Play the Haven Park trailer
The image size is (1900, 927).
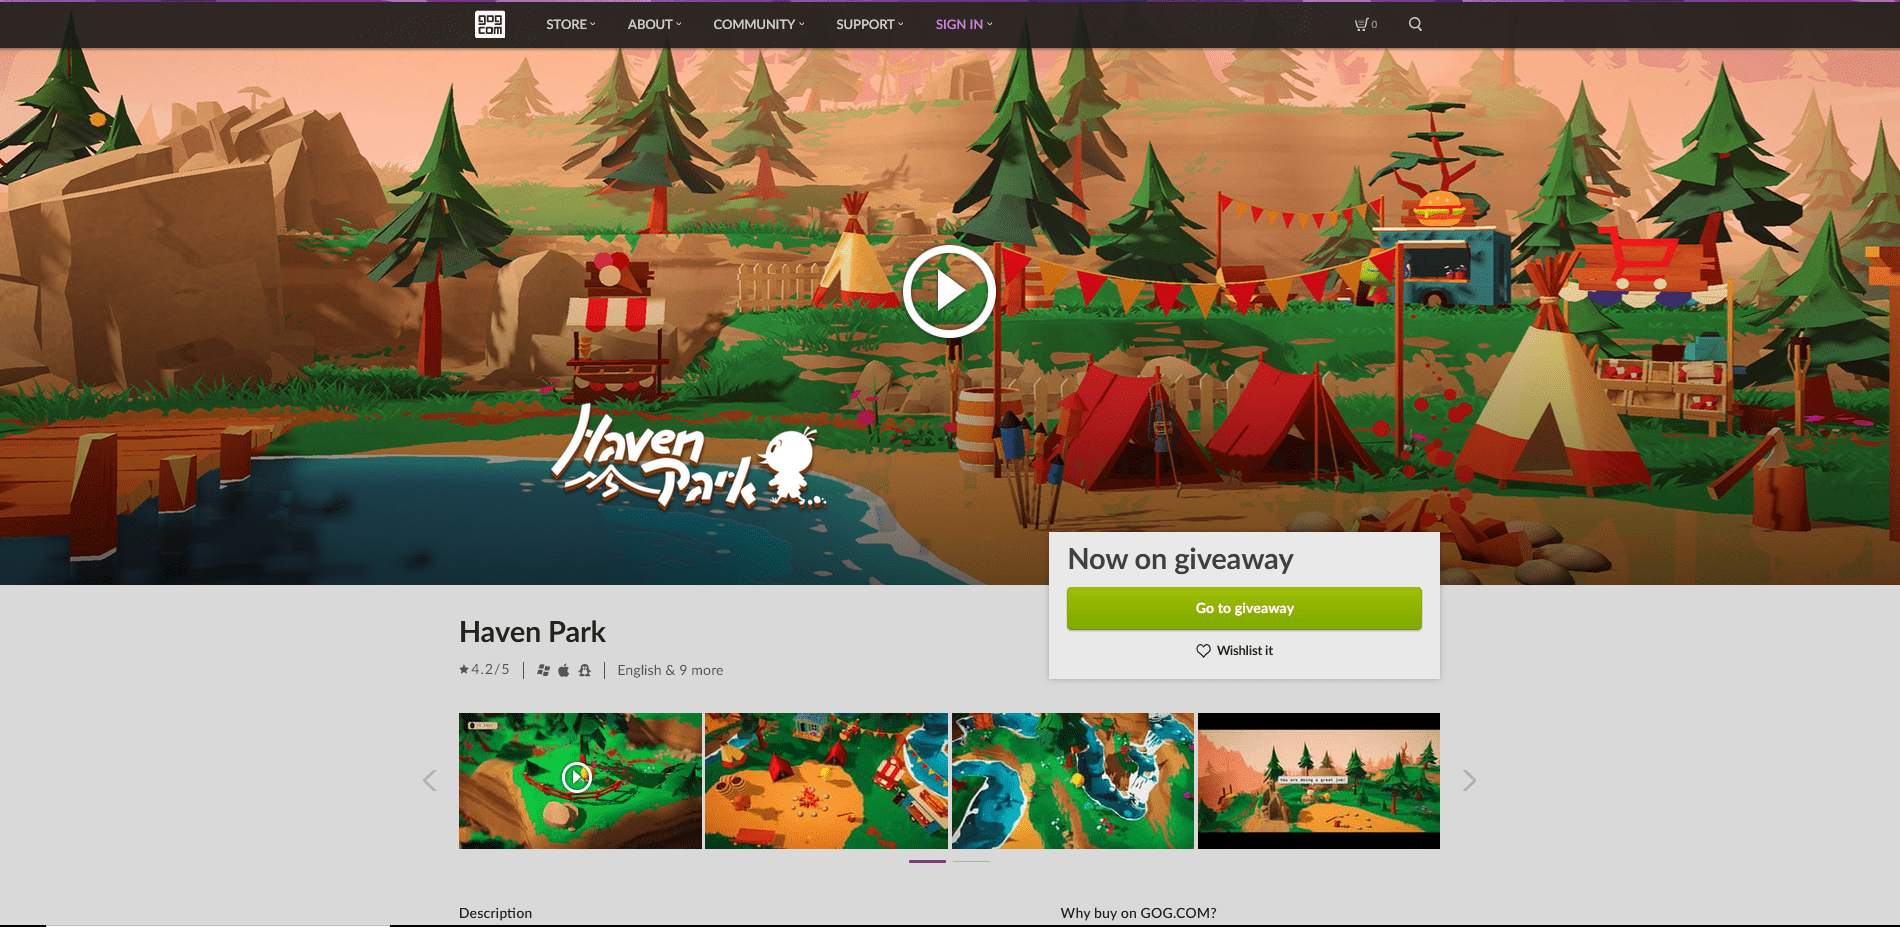949,291
